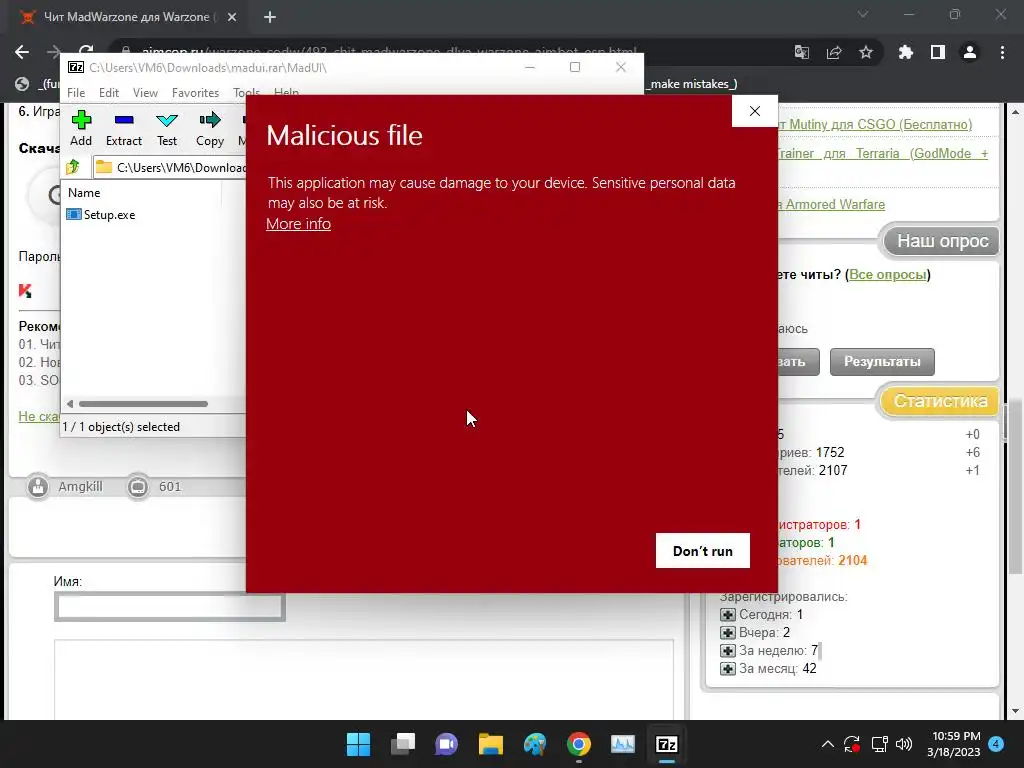Open the Windows Start menu
The width and height of the screenshot is (1024, 768).
click(358, 744)
